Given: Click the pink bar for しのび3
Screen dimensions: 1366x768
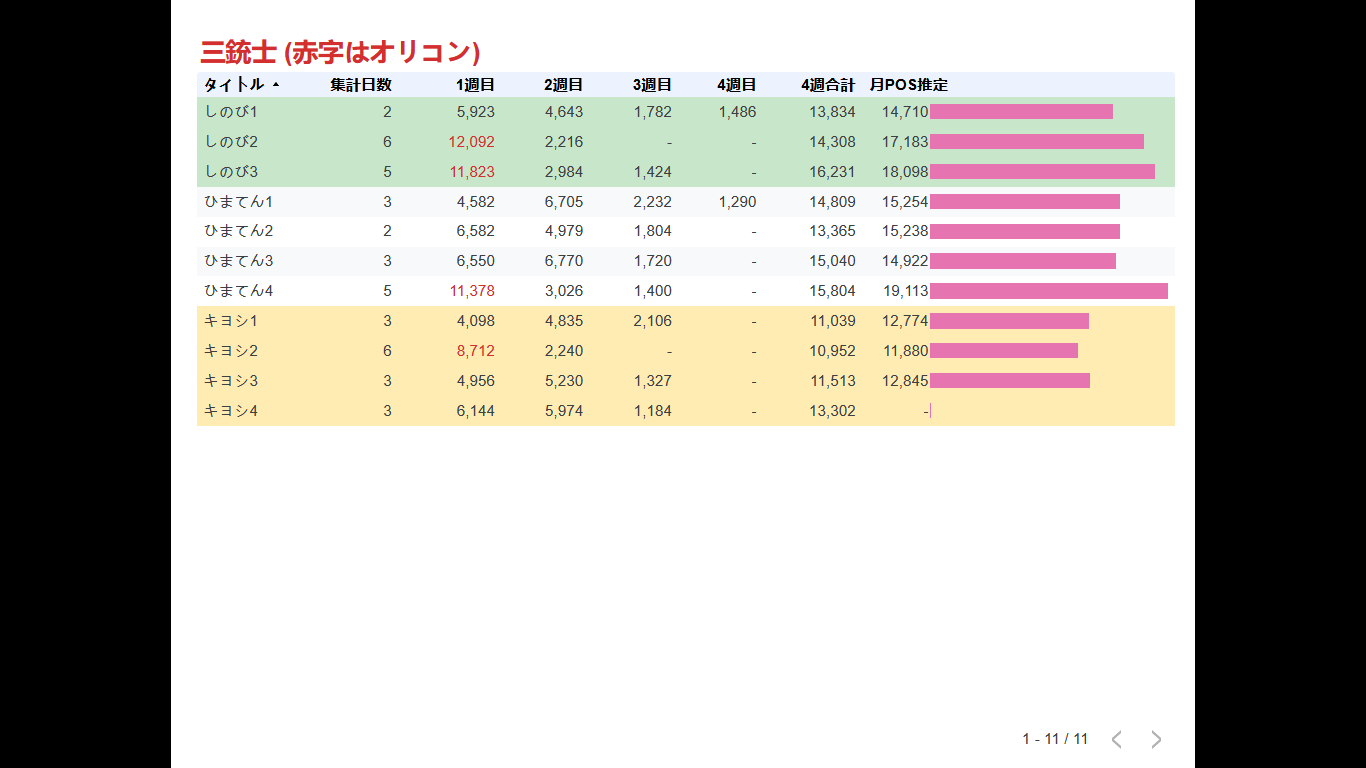Looking at the screenshot, I should pos(1042,172).
